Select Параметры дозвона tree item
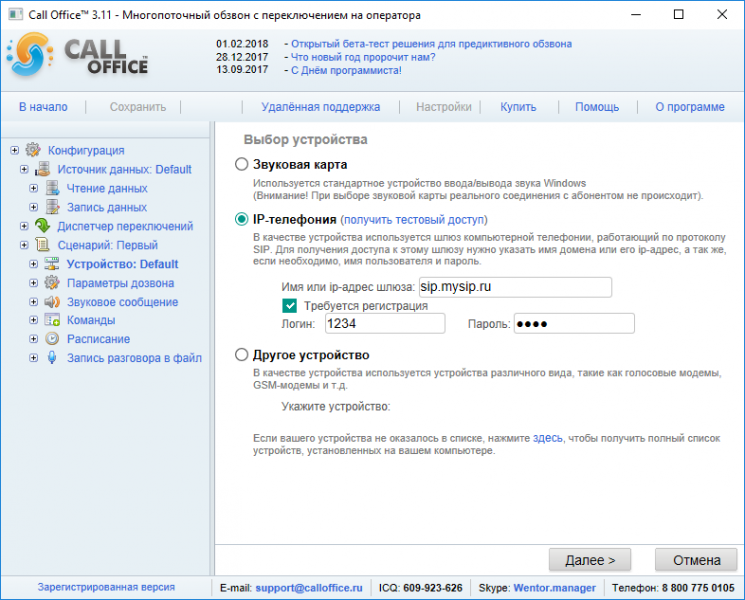Screen dimensions: 745x600 (x=120, y=283)
